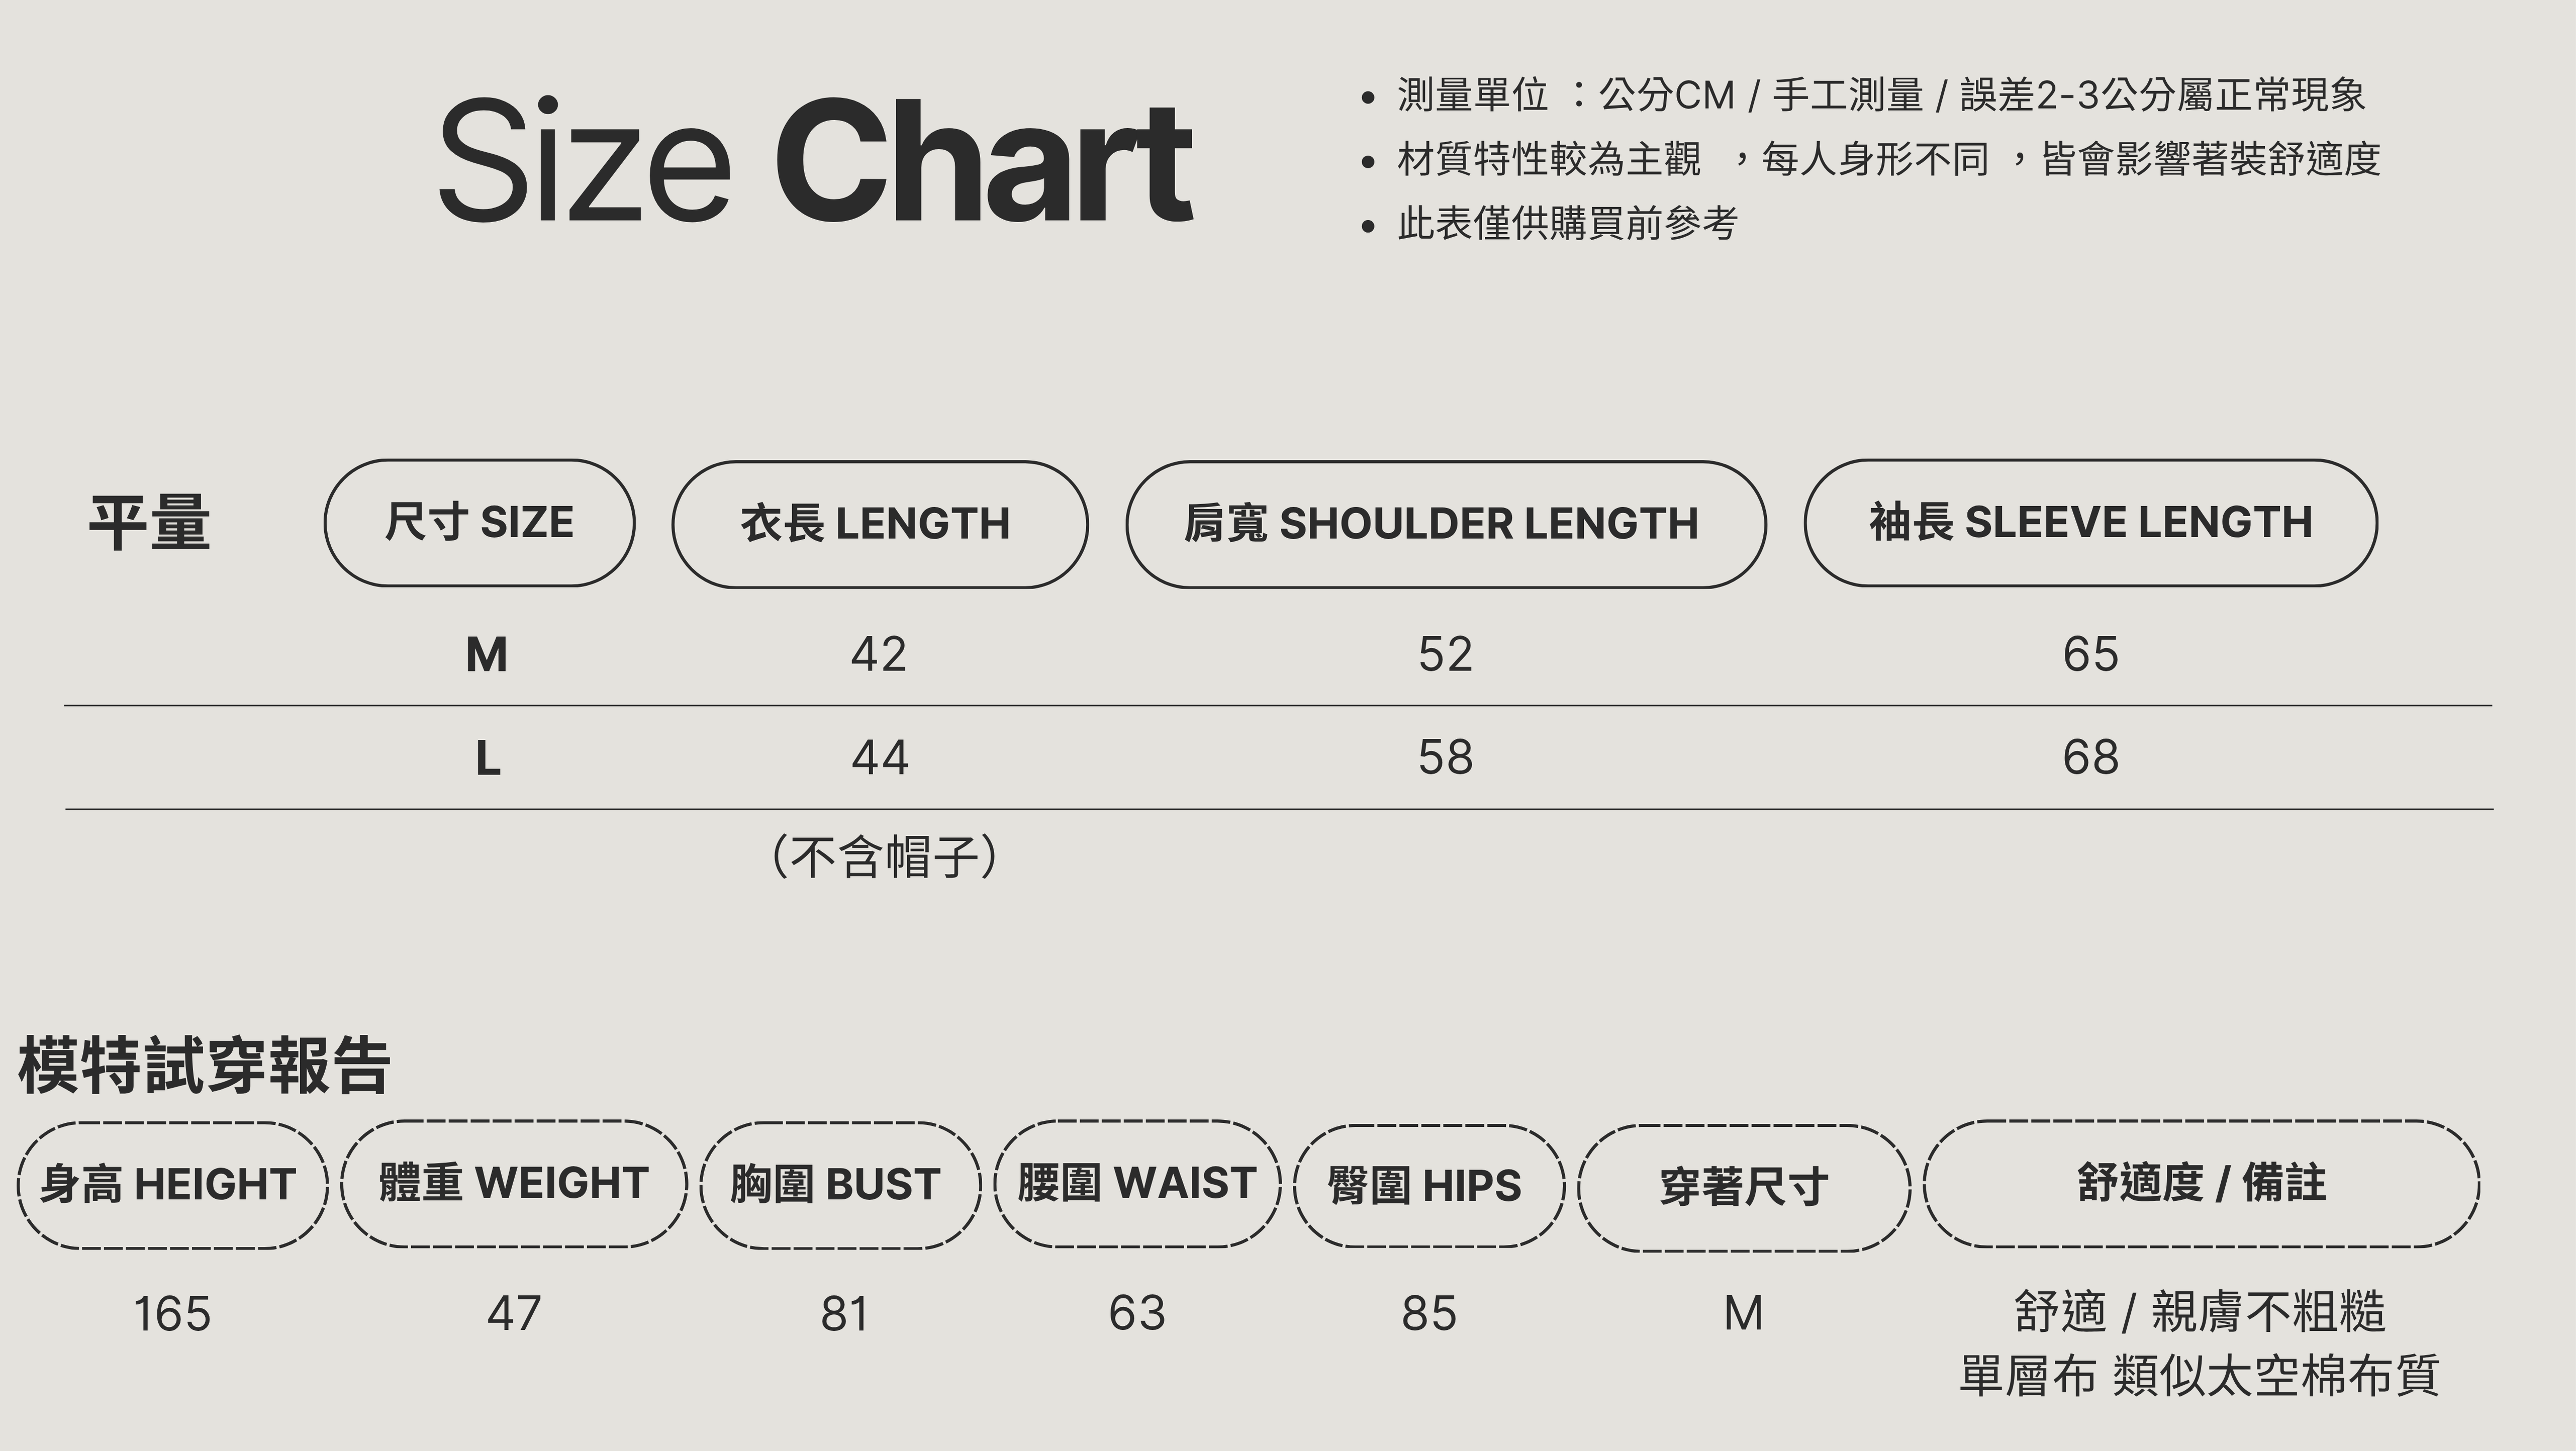Click the 胸圍 BUST dashed pill

839,1185
